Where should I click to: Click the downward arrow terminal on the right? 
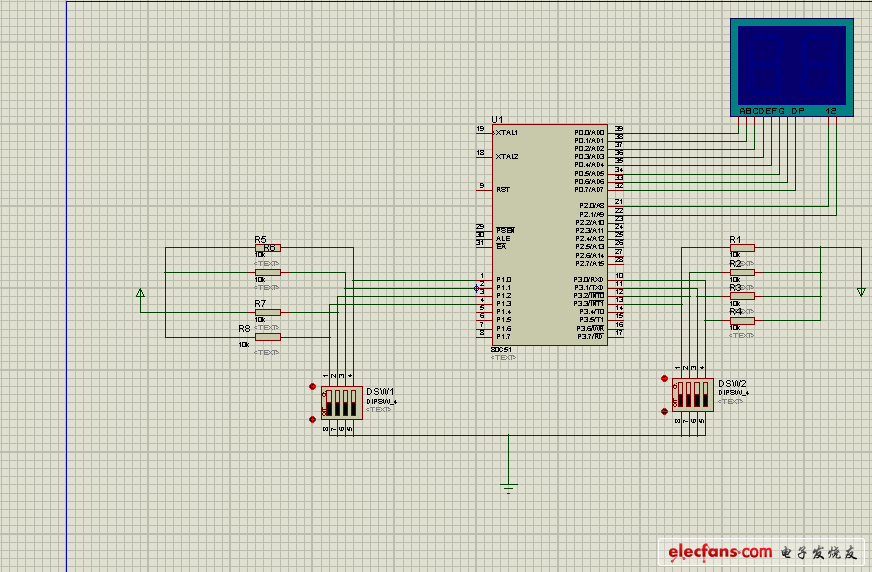[x=860, y=292]
